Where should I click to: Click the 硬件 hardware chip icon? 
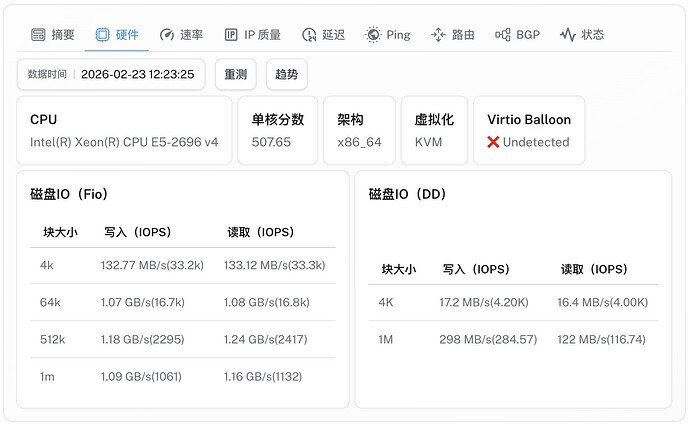103,34
